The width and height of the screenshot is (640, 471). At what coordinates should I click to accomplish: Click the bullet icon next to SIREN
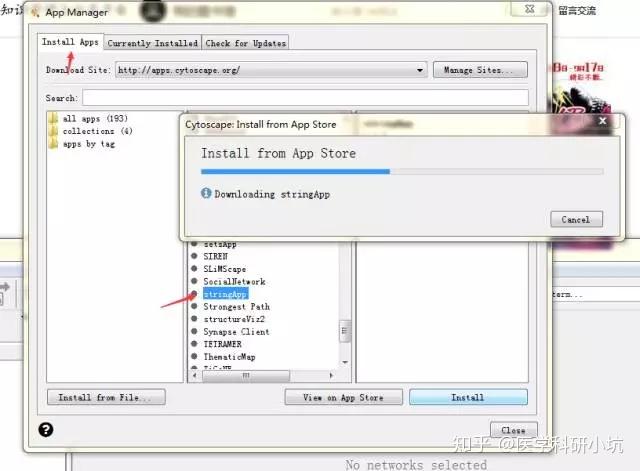pyautogui.click(x=194, y=256)
